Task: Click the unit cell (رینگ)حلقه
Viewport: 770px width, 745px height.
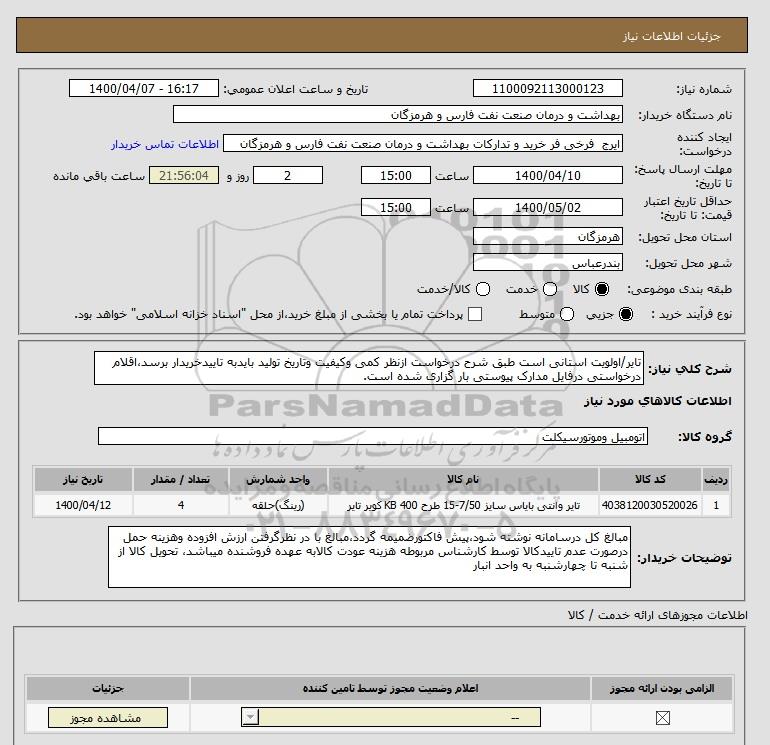Action: click(278, 505)
